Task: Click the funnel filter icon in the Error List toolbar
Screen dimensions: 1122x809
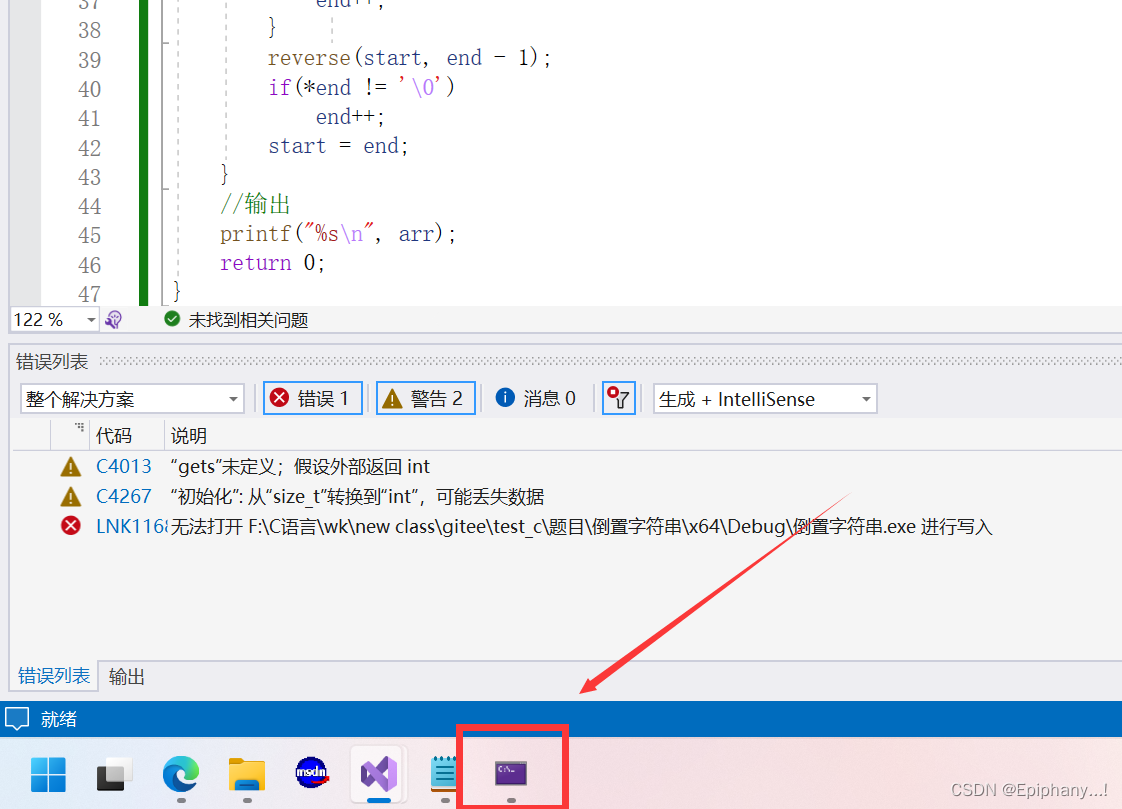Action: click(x=618, y=398)
